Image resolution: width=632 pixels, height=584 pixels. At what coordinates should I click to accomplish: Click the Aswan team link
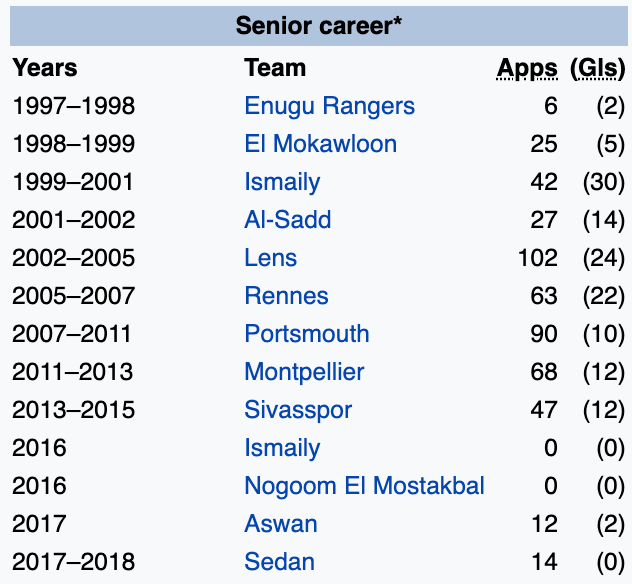[280, 524]
